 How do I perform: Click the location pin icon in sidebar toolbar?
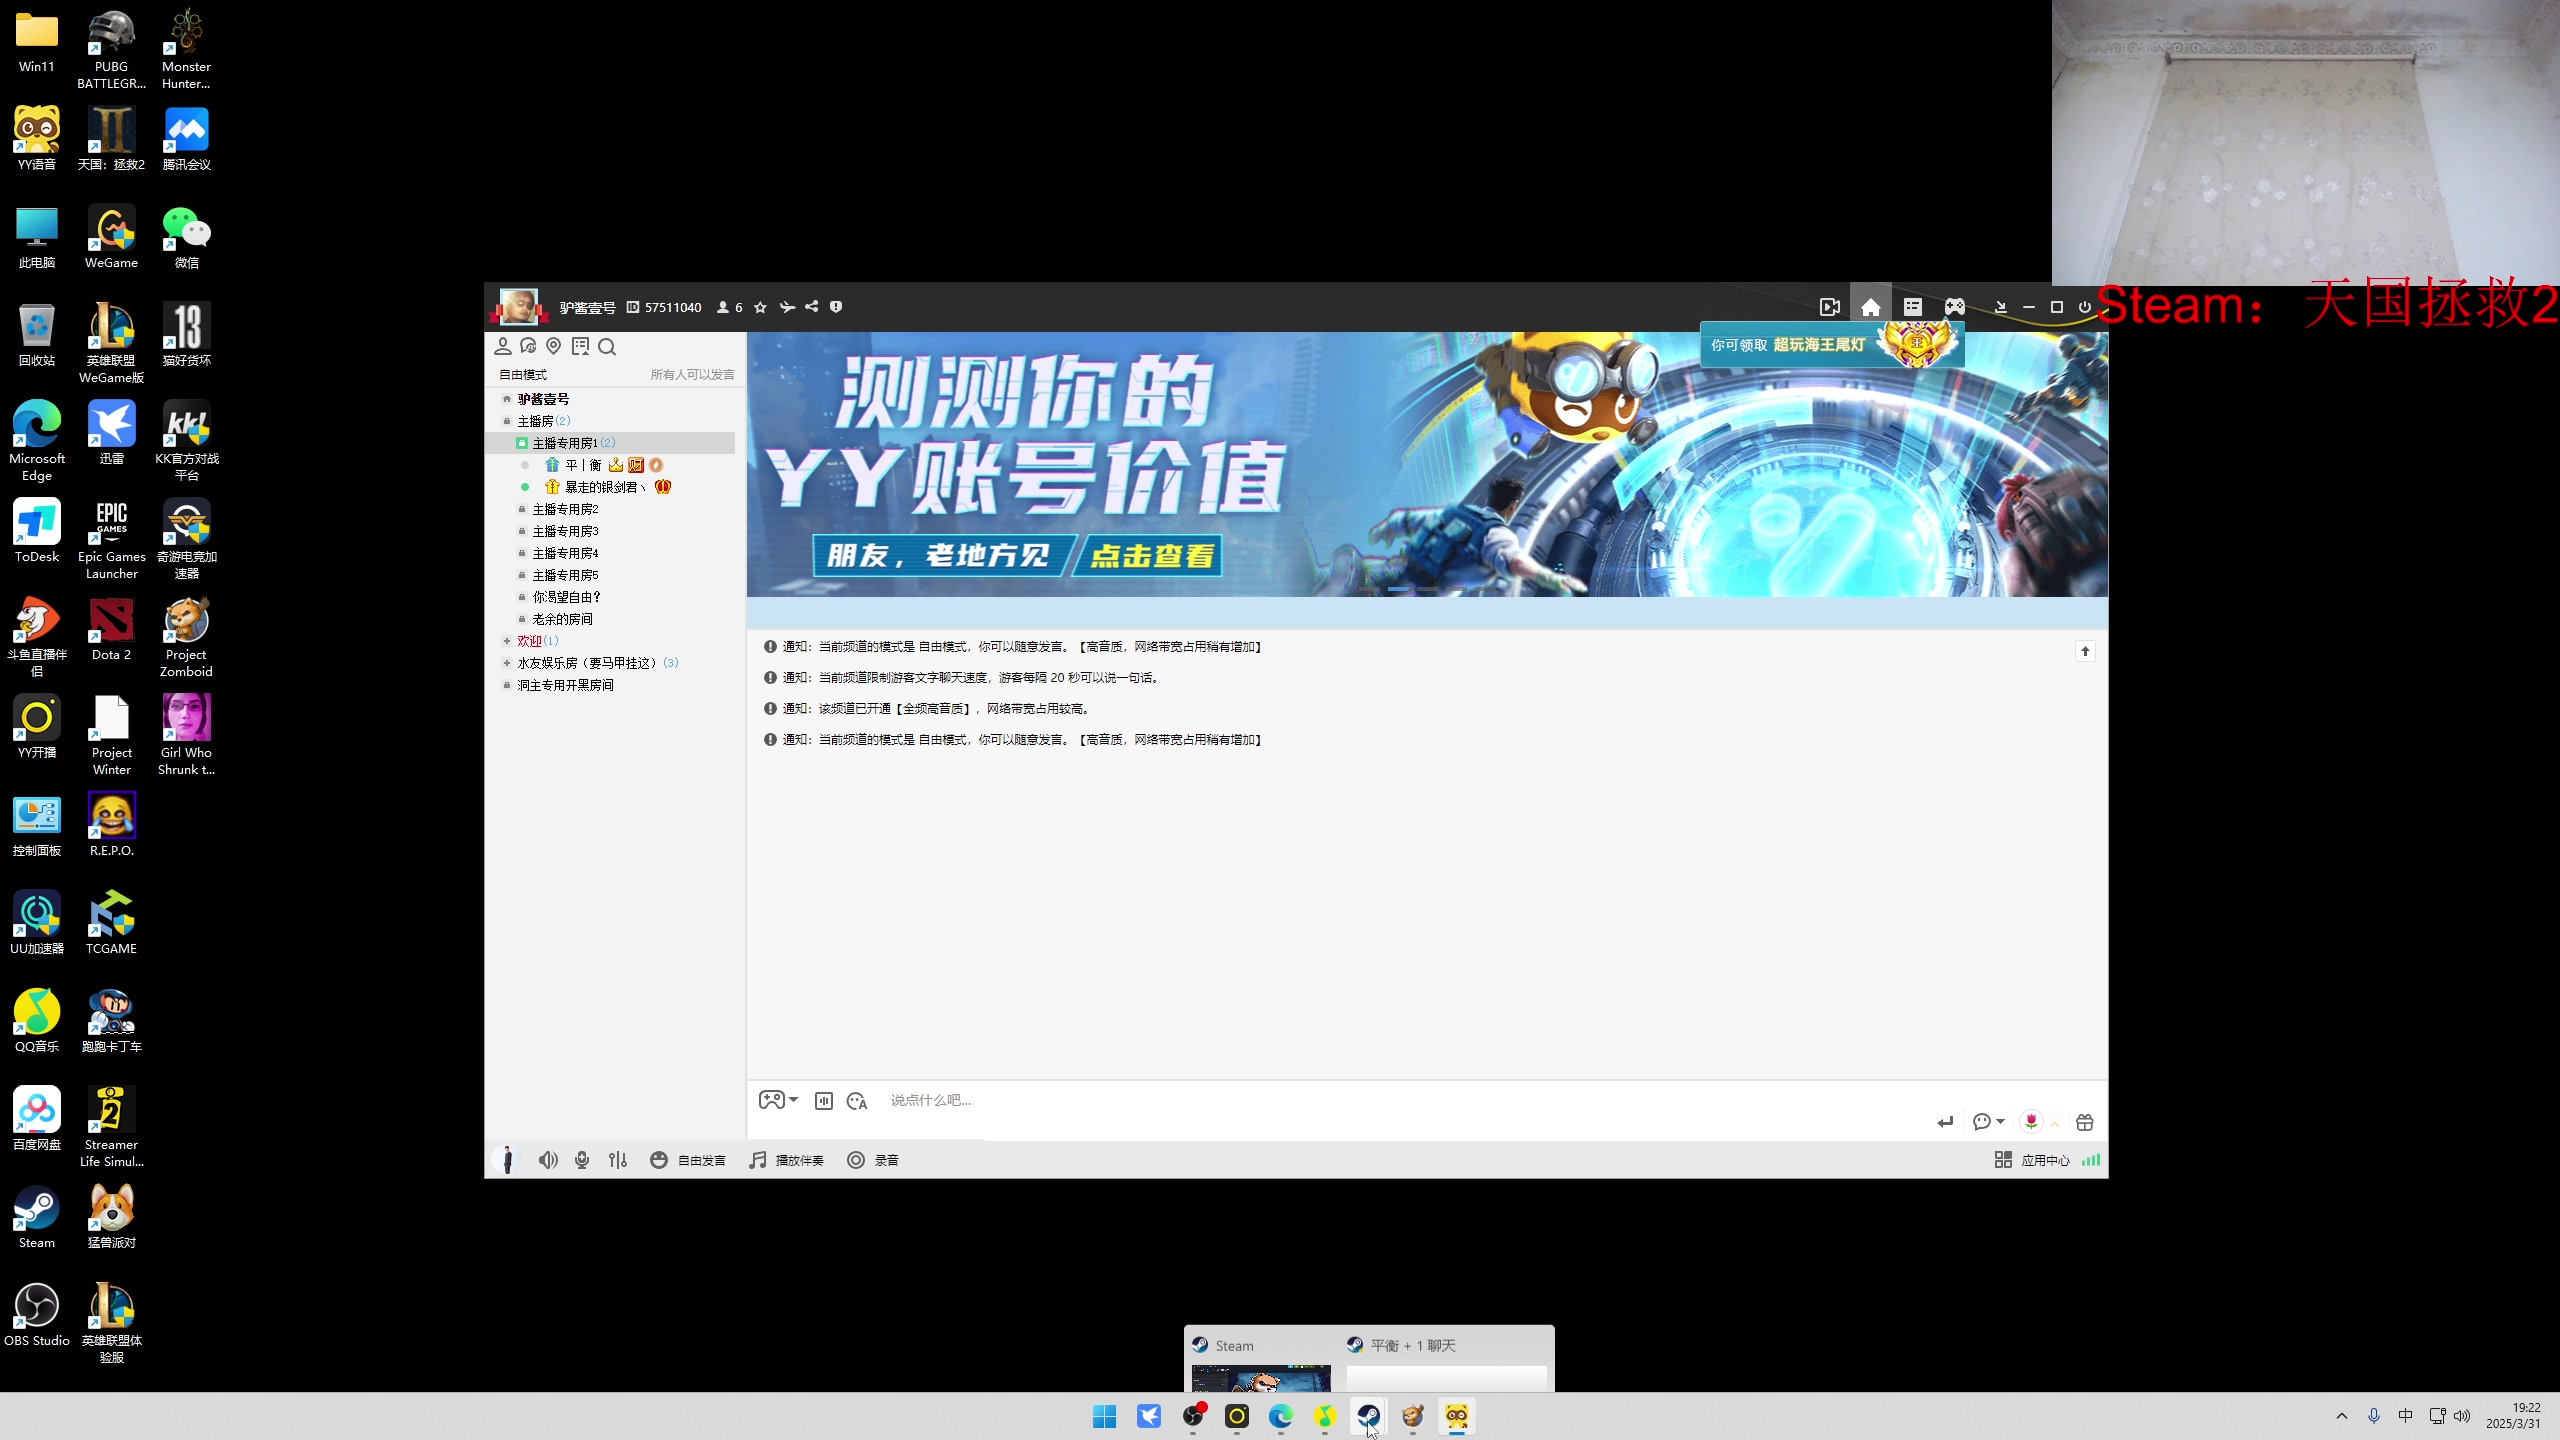(x=554, y=346)
